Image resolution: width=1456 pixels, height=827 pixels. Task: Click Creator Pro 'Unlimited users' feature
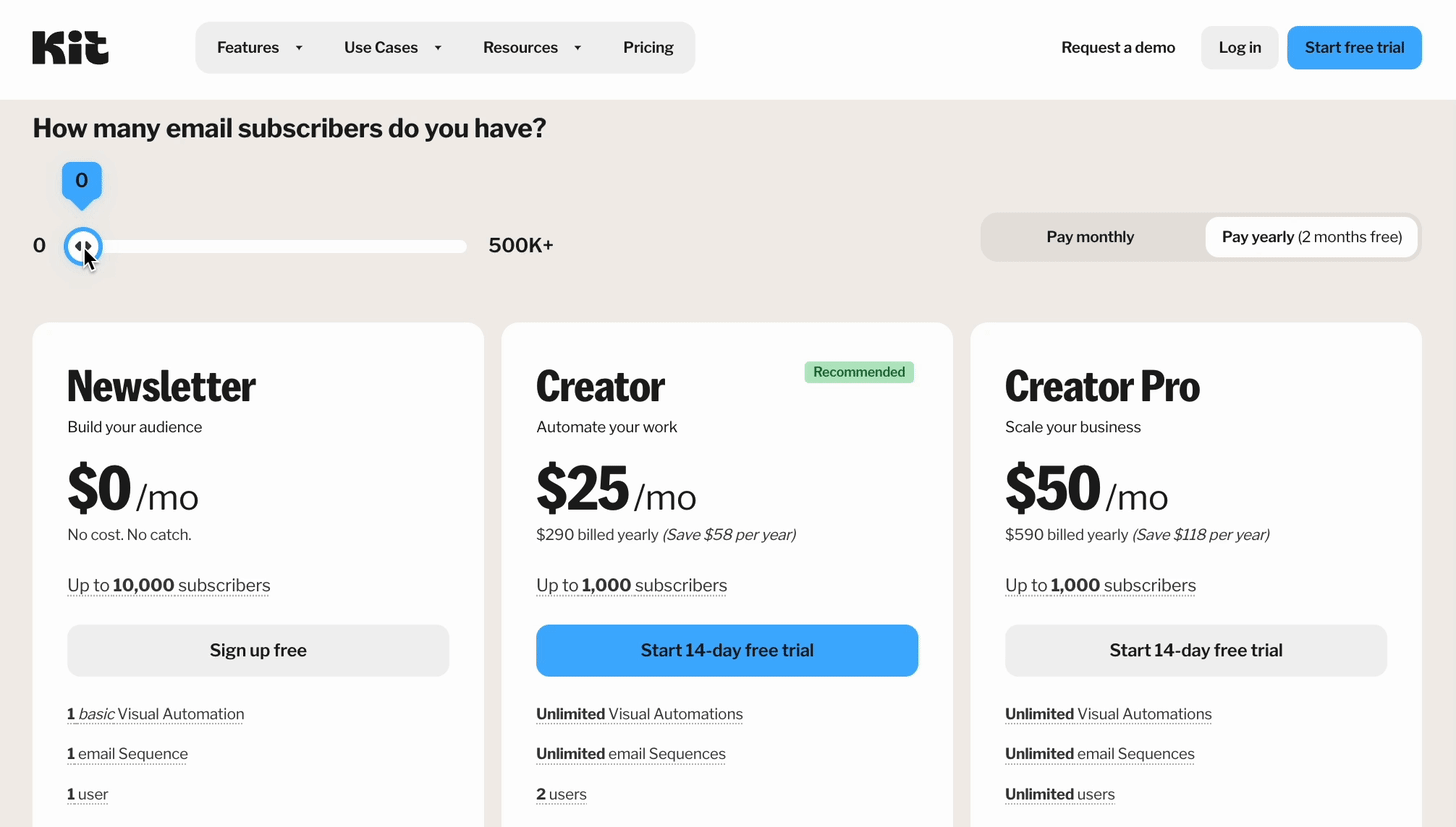(x=1060, y=794)
